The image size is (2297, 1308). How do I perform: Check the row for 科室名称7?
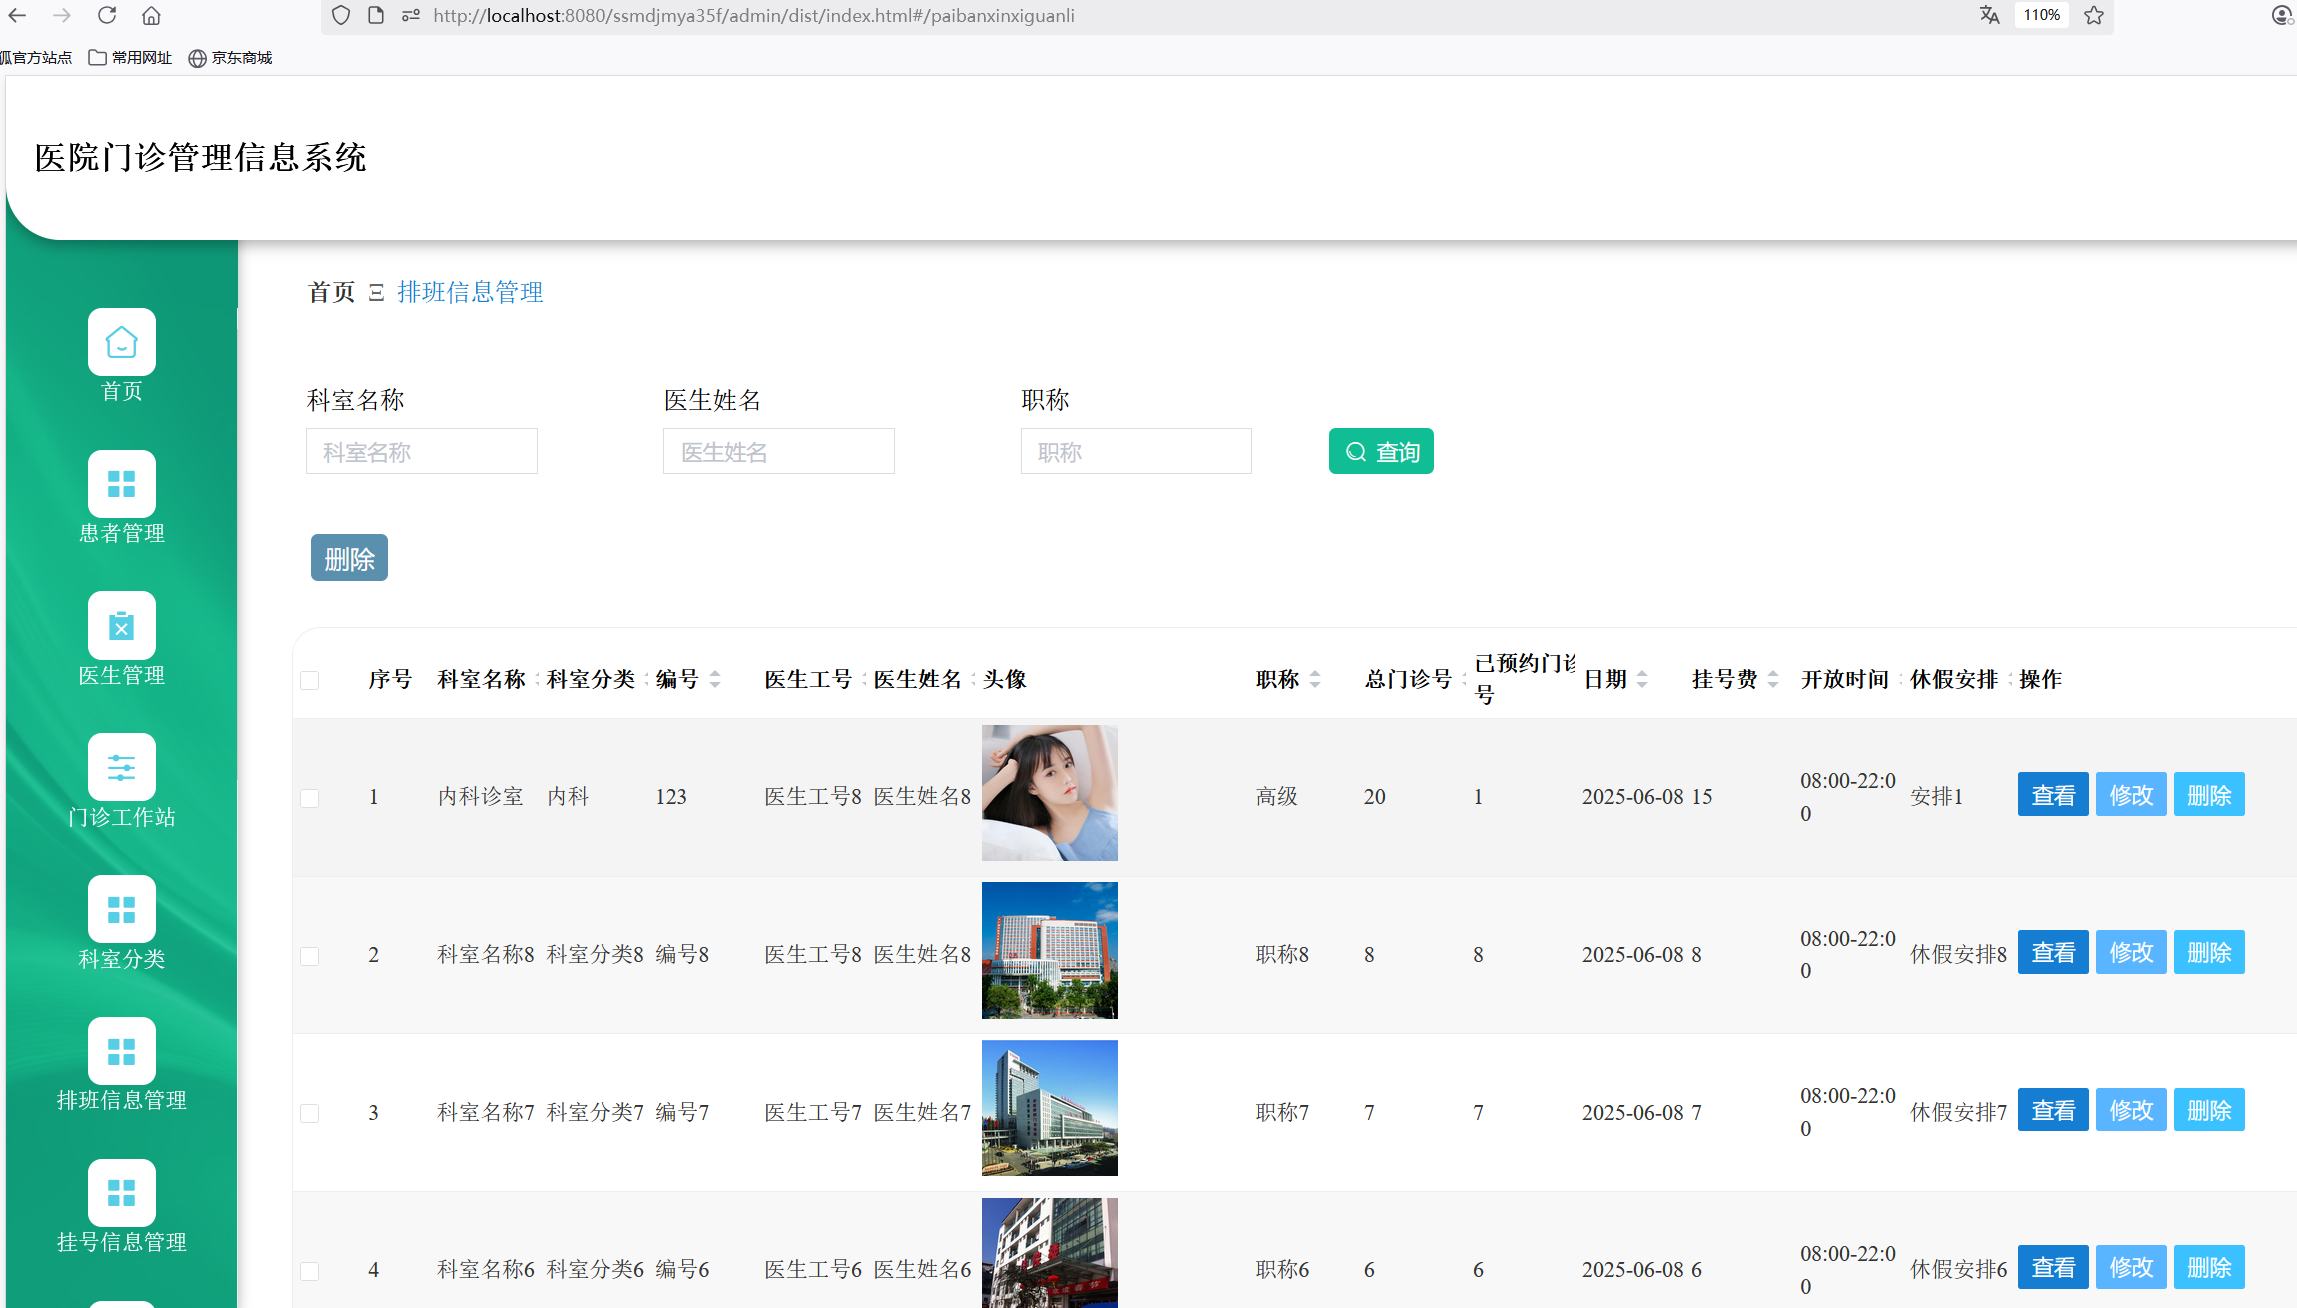click(310, 1114)
